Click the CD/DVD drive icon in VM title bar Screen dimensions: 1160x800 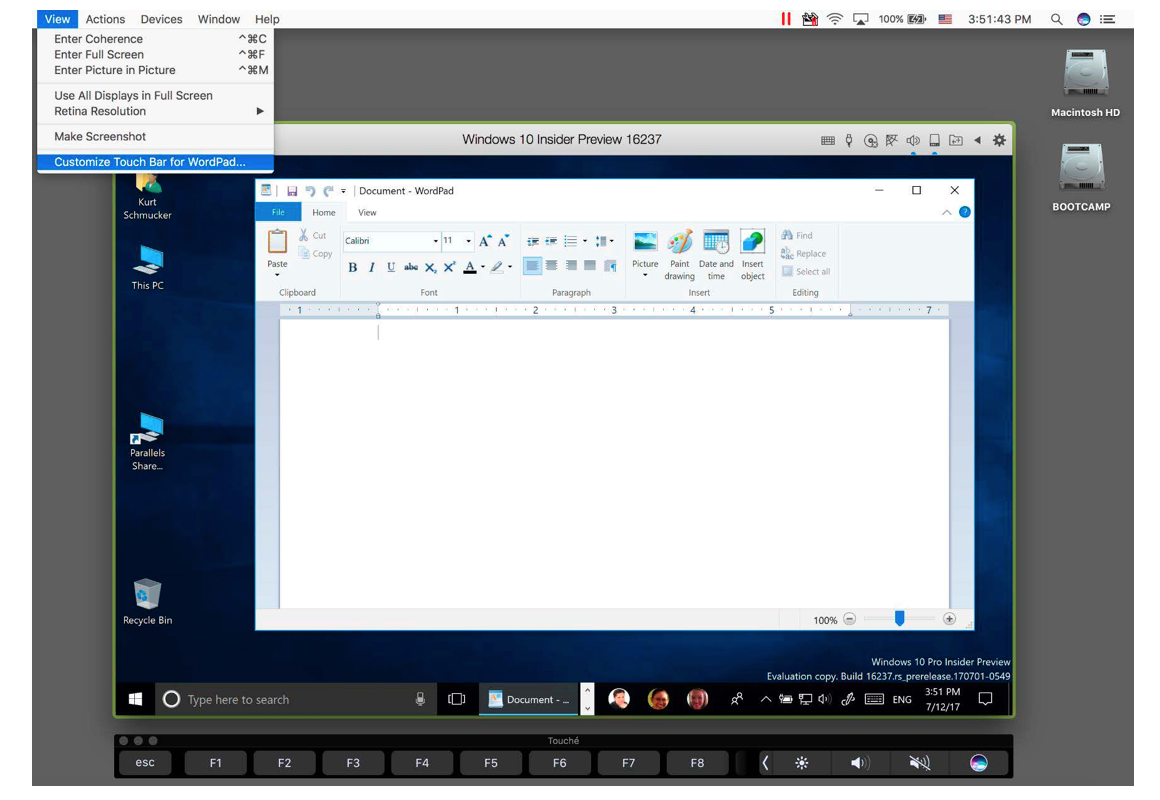coord(871,141)
